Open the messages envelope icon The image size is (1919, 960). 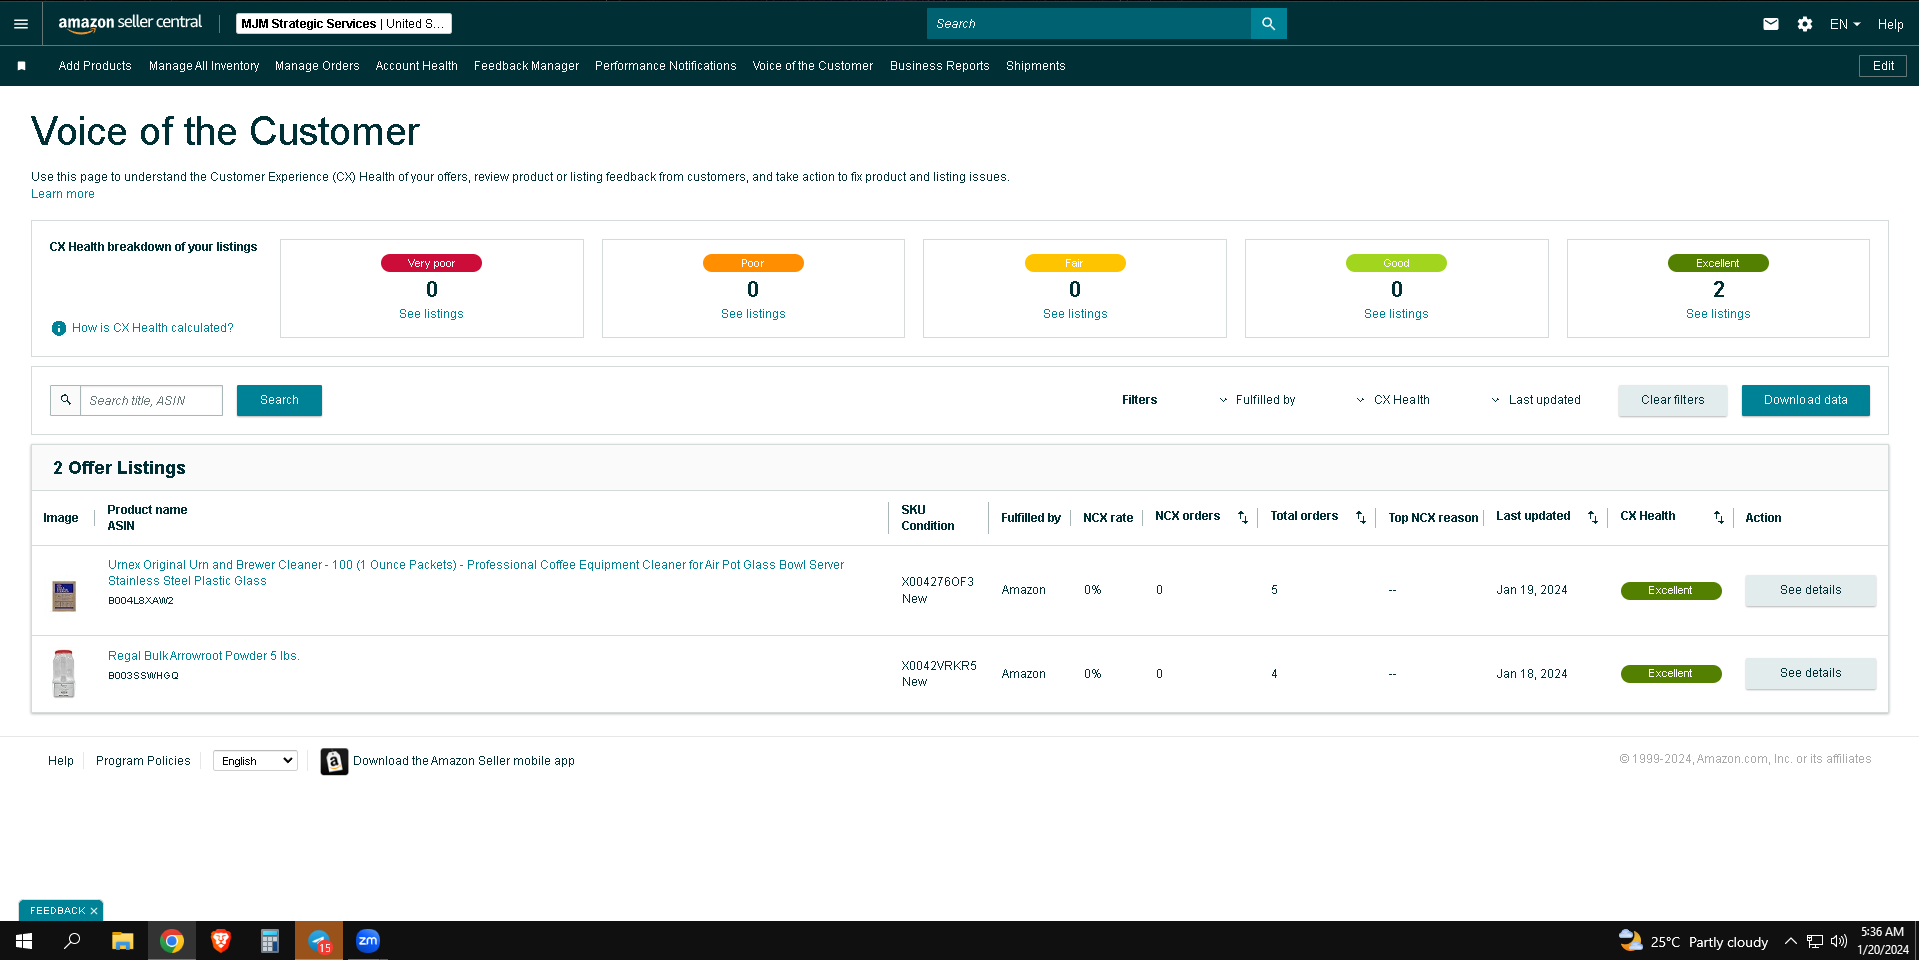point(1771,24)
